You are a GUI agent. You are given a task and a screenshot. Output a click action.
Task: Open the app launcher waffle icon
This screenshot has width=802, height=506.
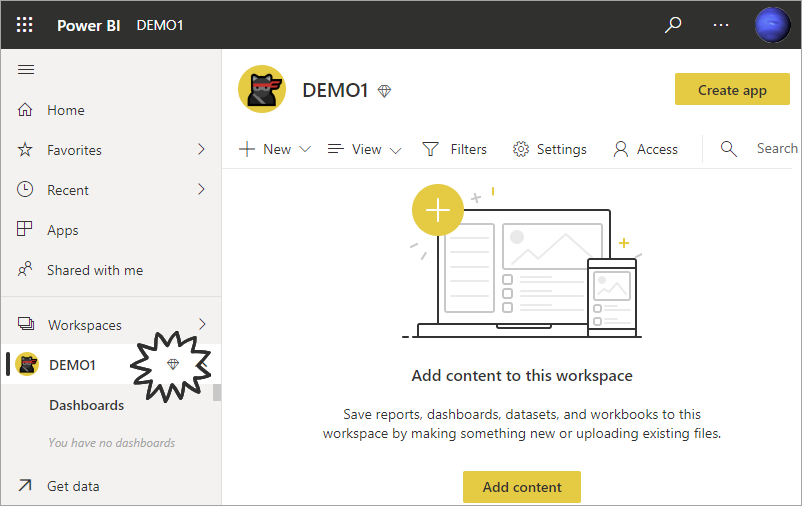pos(25,25)
